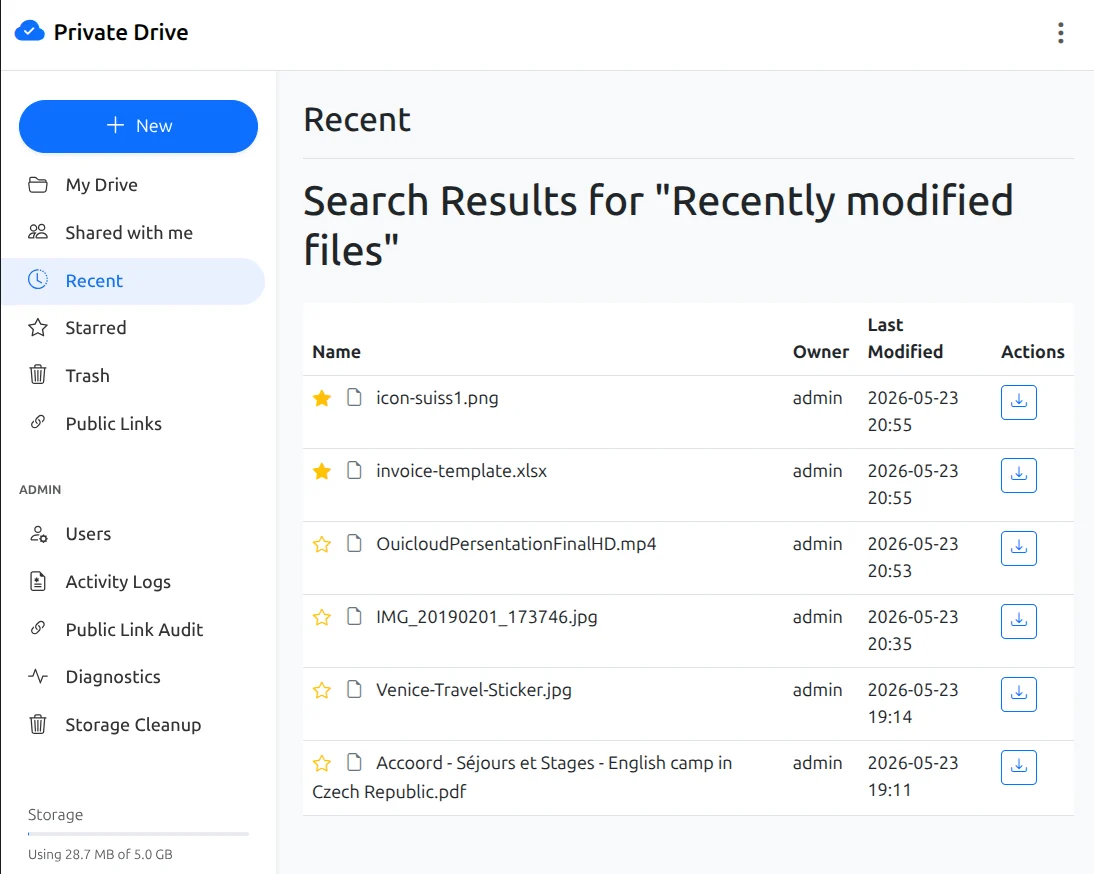The image size is (1094, 874).
Task: Star the Accoord English camp PDF
Action: (322, 763)
